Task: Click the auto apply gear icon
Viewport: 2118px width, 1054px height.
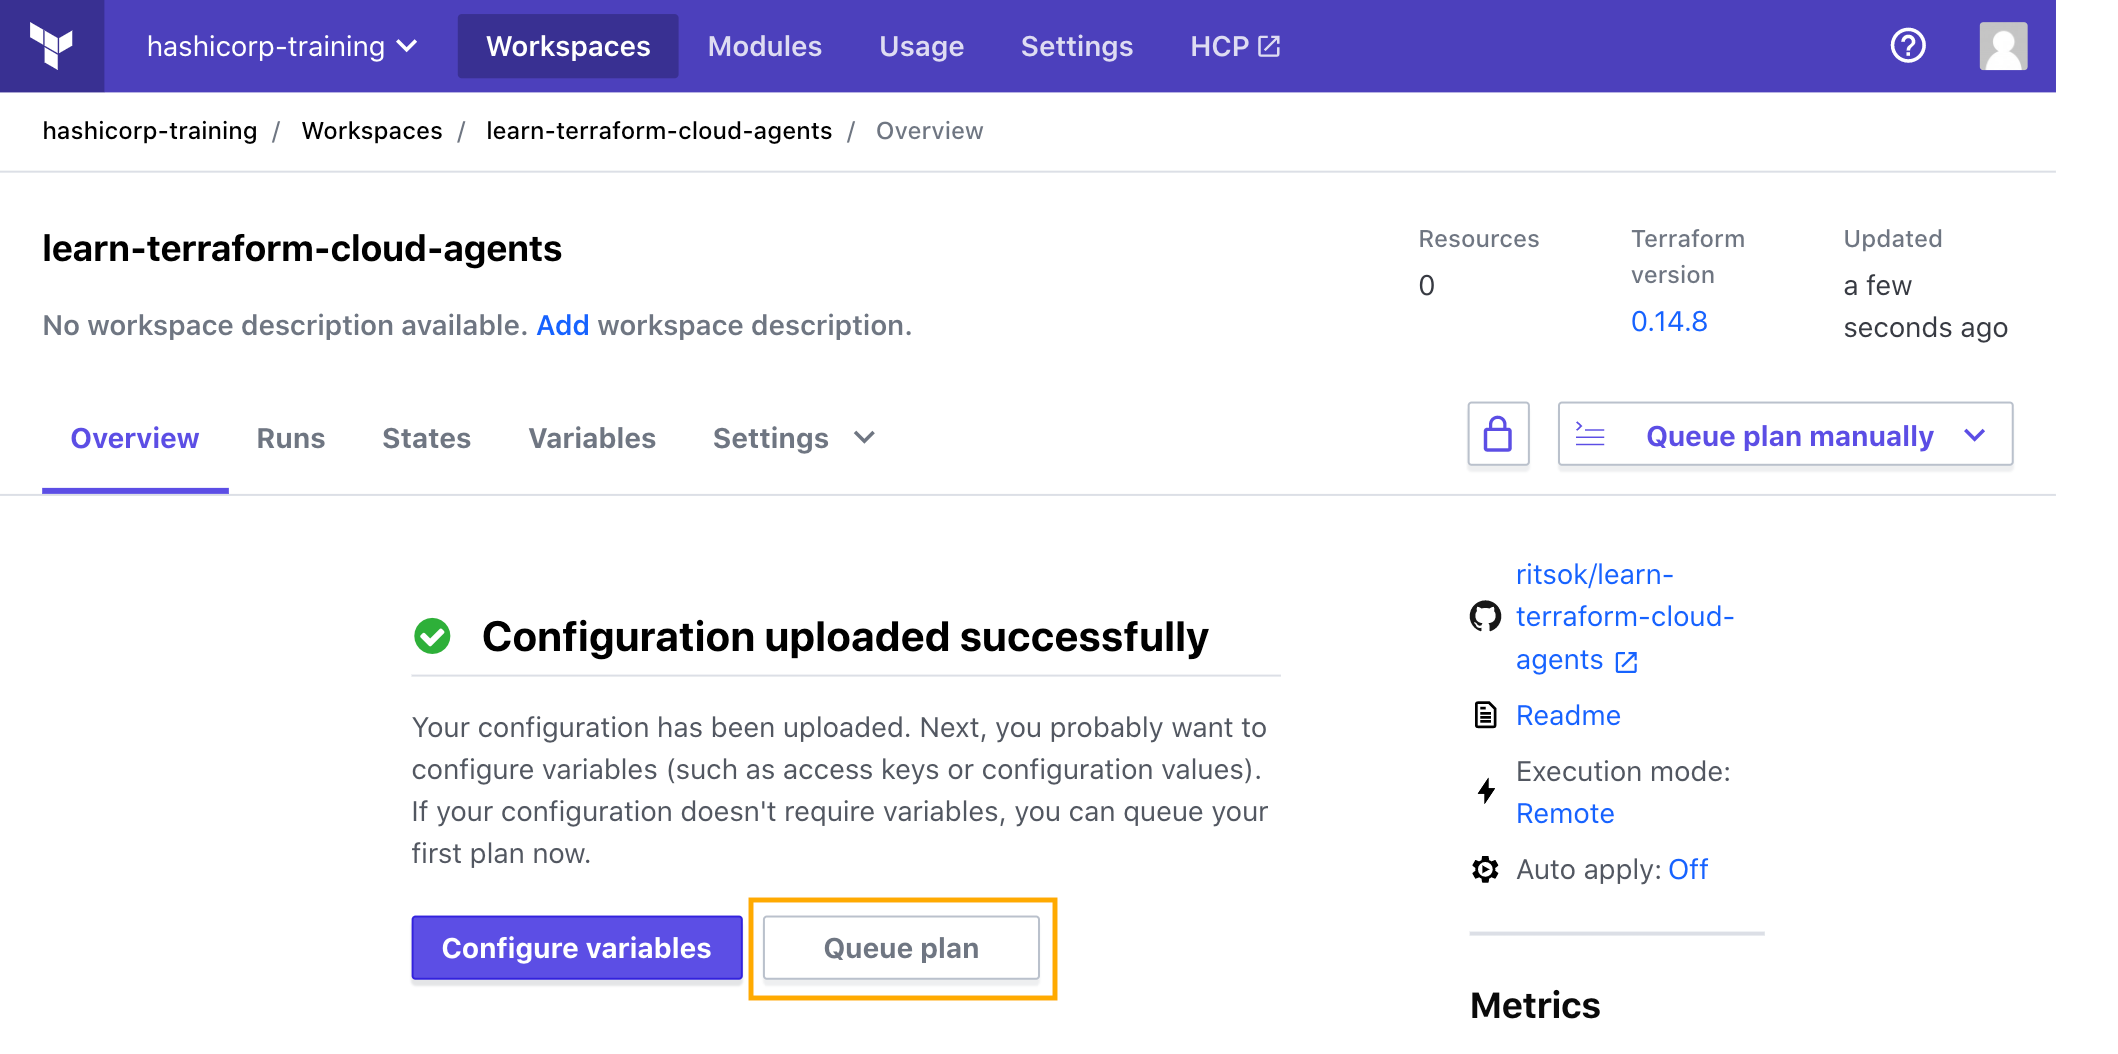Action: click(x=1485, y=869)
